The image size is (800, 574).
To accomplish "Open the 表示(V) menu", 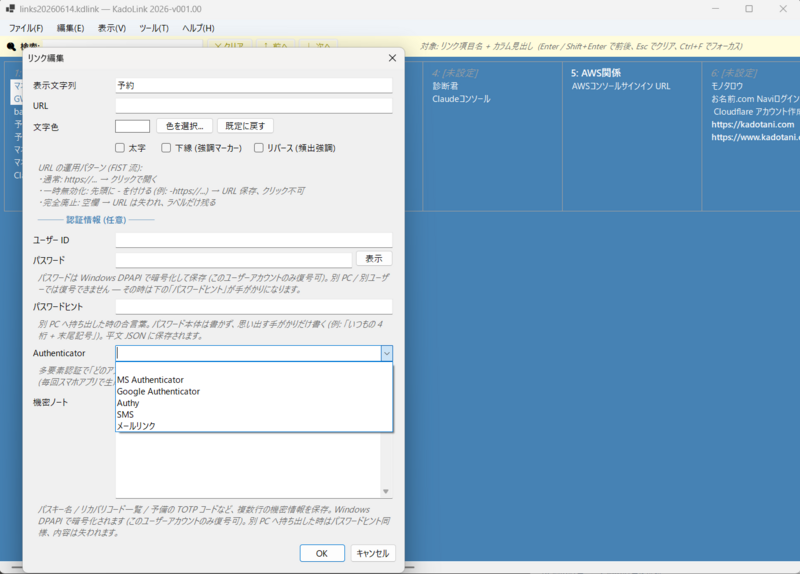I will click(112, 28).
